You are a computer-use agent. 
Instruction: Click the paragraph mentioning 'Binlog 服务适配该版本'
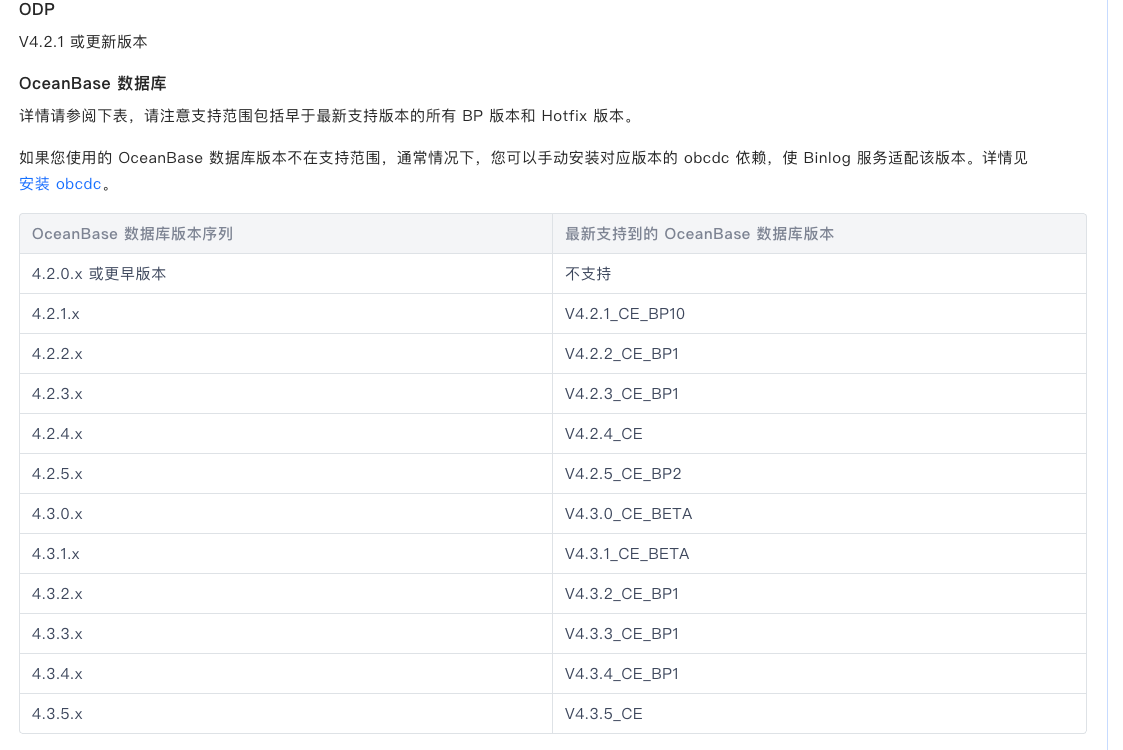click(x=524, y=171)
